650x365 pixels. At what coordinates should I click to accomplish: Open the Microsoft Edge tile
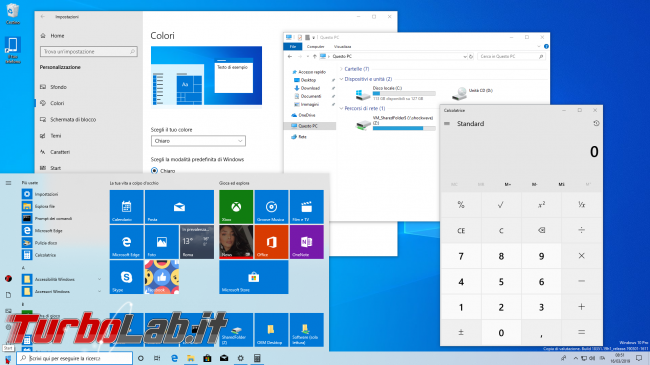pos(126,242)
